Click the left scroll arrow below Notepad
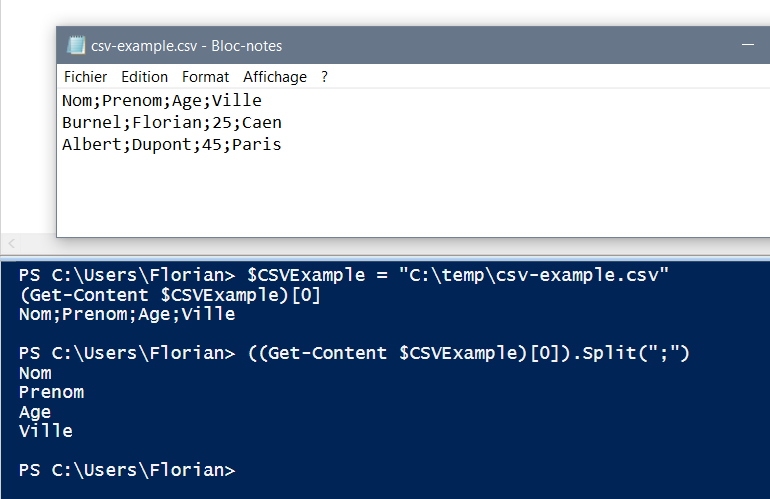This screenshot has height=499, width=770. point(11,244)
